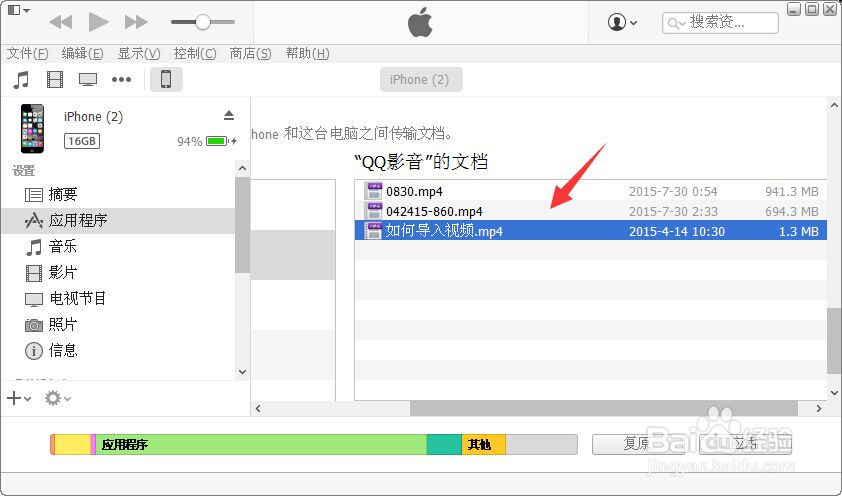842x496 pixels.
Task: Open the Music library icon
Action: [x=21, y=80]
